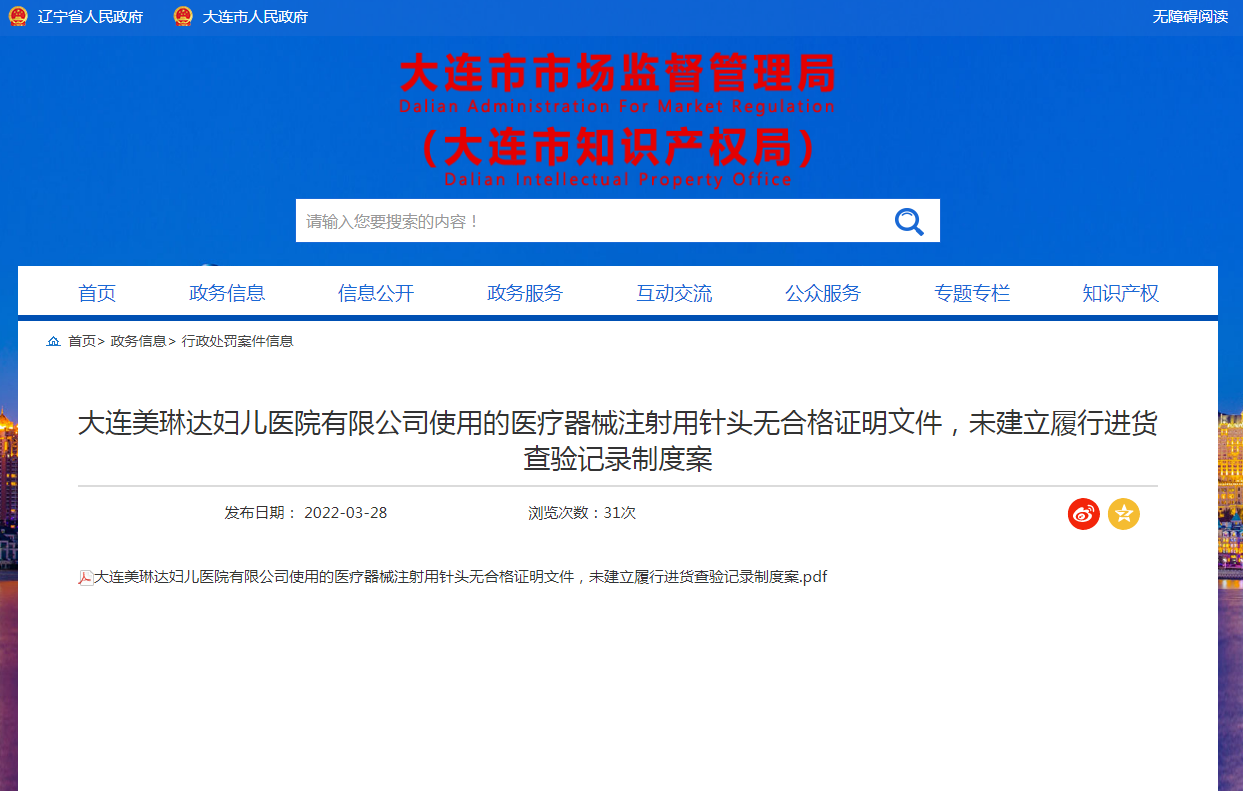1243x791 pixels.
Task: Click Liaoning Province government emblem icon
Action: tap(18, 17)
